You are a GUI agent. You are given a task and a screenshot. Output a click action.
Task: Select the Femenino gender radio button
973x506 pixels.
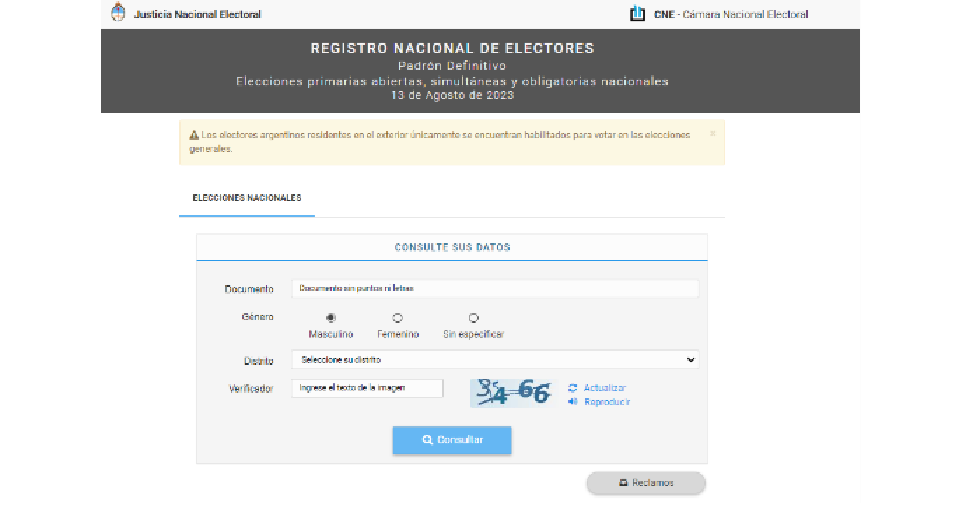[x=398, y=318]
